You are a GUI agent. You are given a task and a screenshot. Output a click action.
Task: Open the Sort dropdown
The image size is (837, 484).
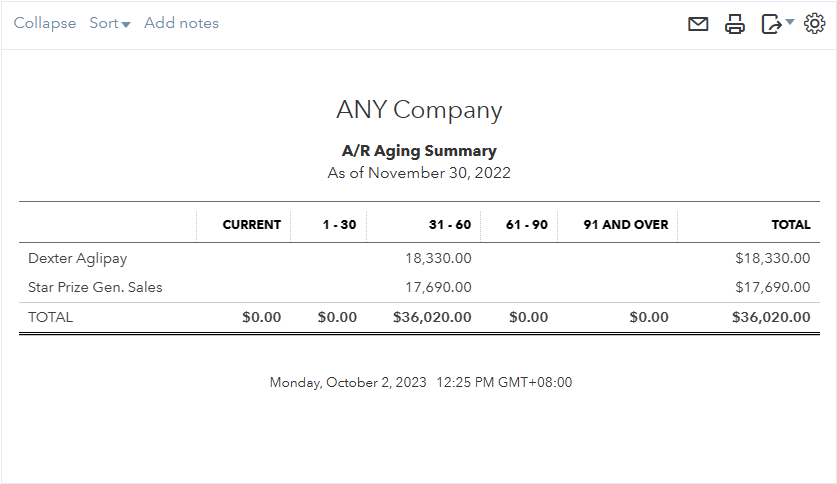(110, 23)
